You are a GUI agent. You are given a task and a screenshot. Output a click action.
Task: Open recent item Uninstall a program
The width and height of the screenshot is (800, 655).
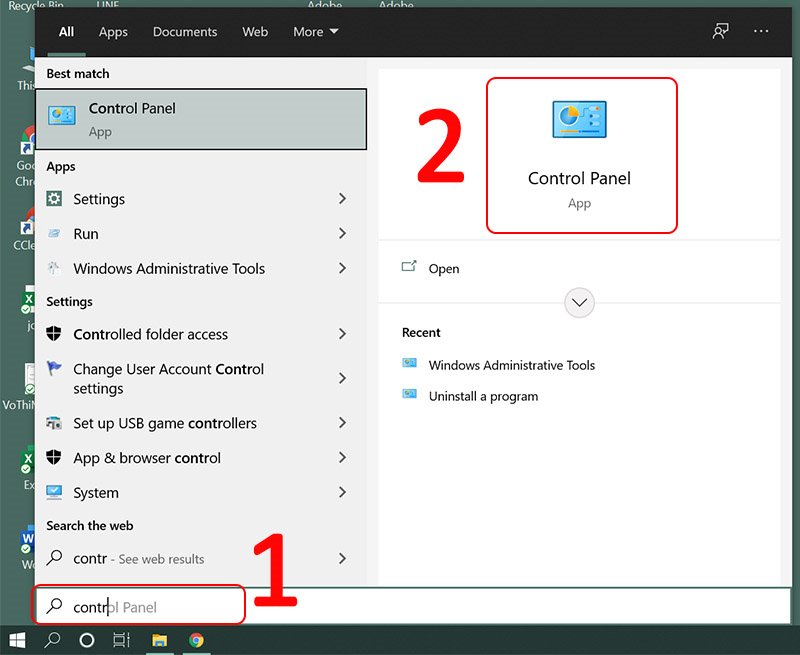(483, 396)
